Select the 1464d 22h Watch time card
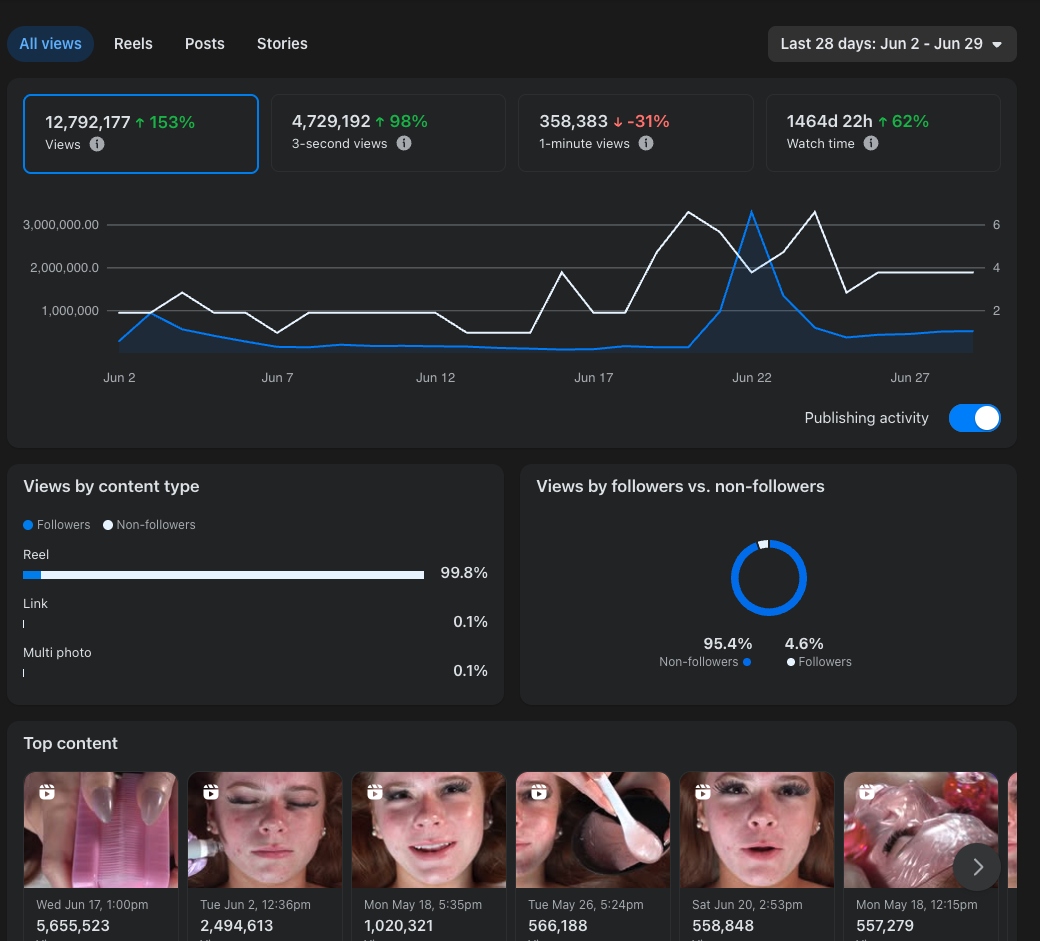 click(x=883, y=133)
